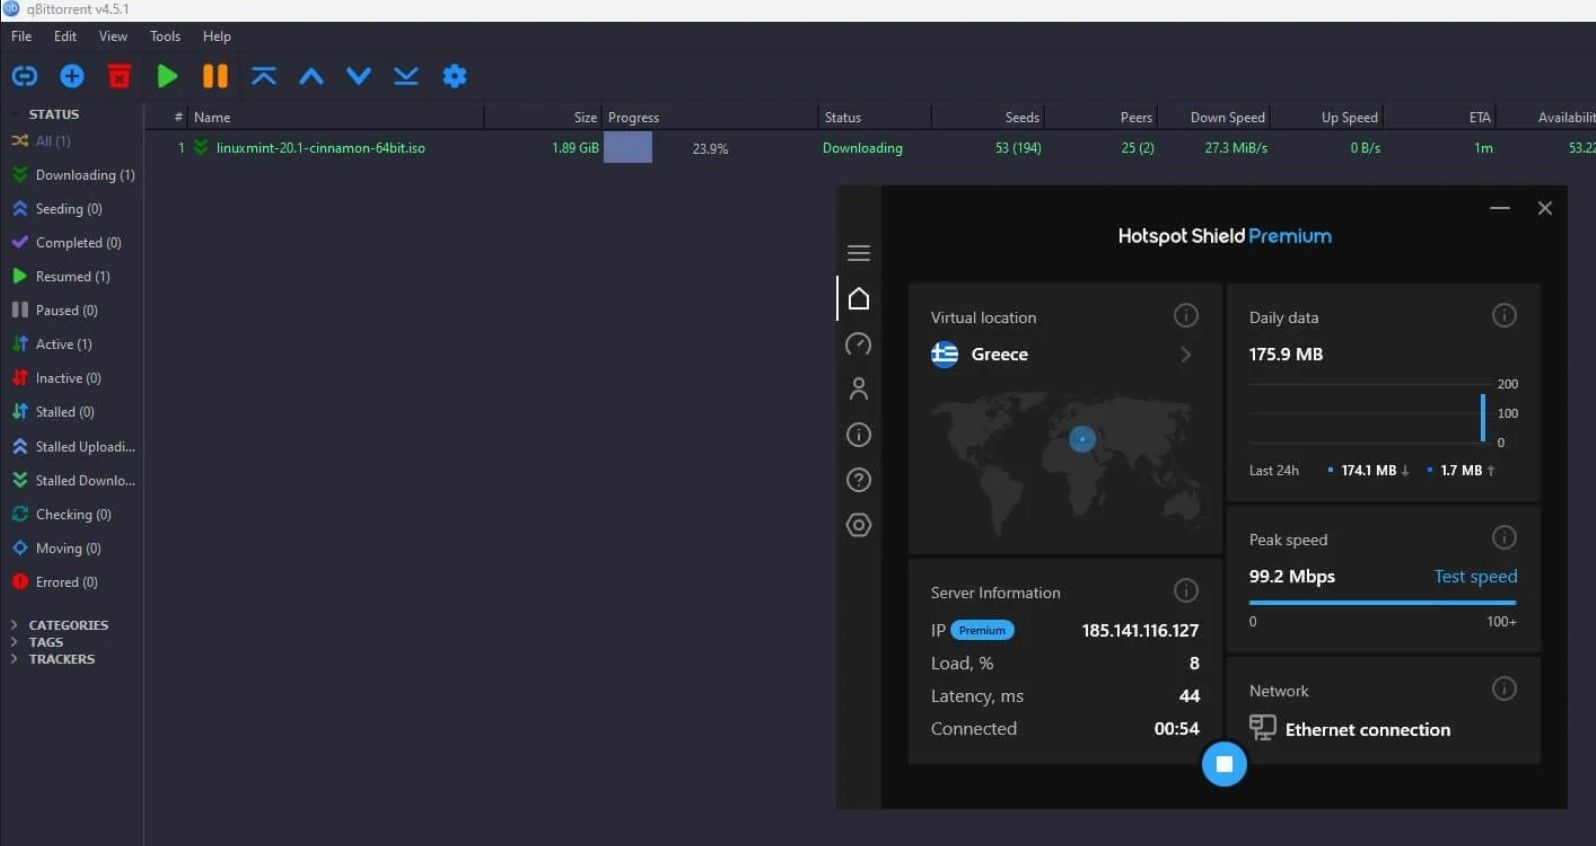Click the Peak speed meter bar
Screen dimensions: 1596x846
coord(1382,602)
